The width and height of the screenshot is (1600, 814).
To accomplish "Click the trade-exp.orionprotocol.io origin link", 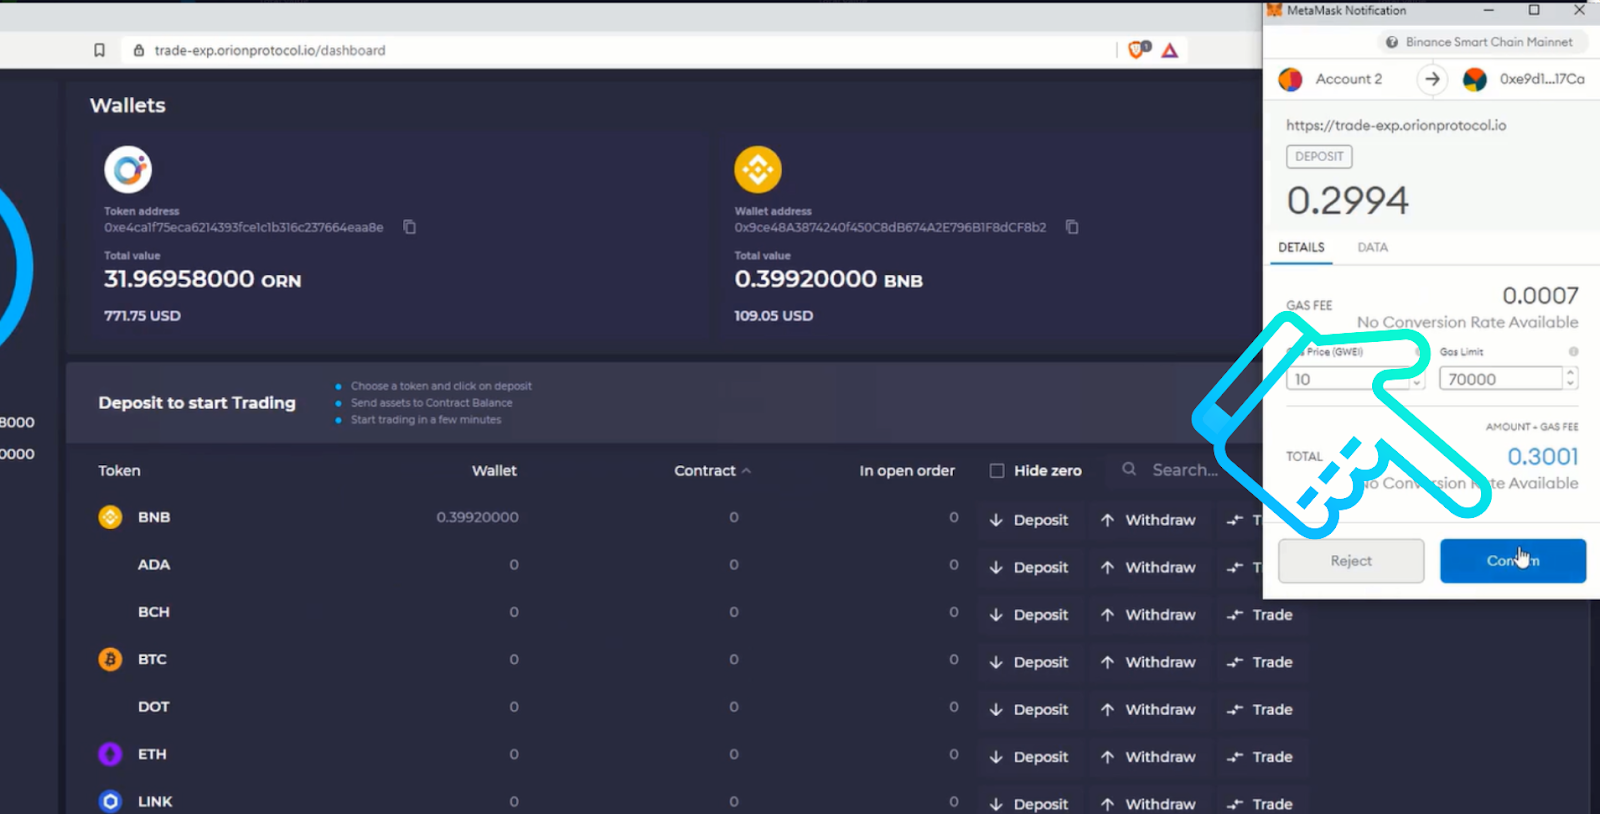I will 1396,125.
